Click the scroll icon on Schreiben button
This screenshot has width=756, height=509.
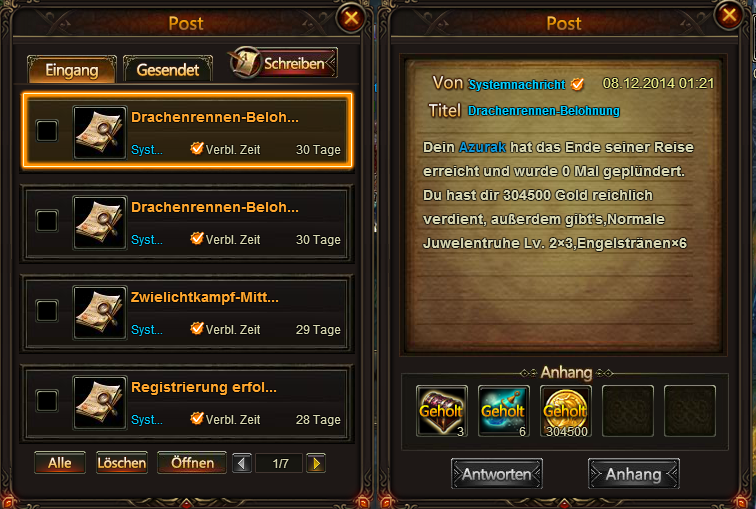click(x=246, y=63)
